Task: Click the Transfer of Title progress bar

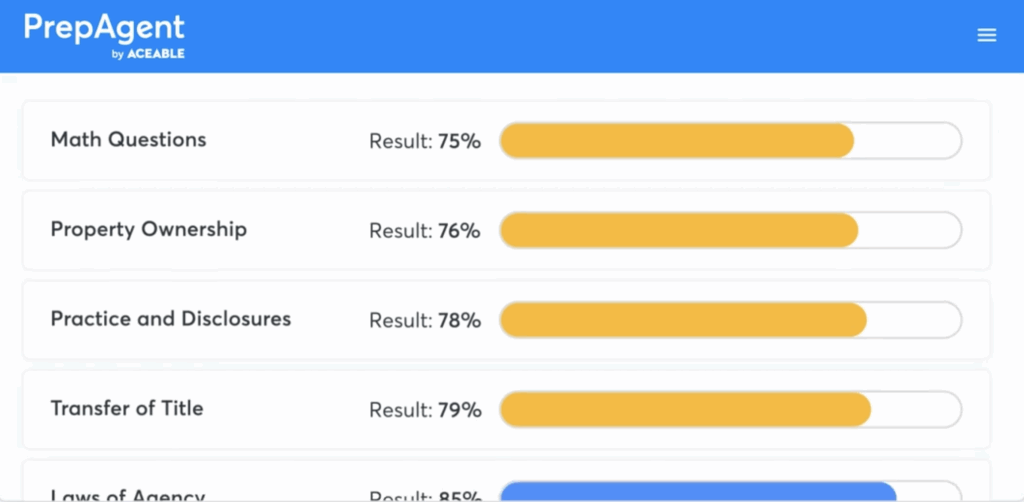Action: tap(685, 410)
